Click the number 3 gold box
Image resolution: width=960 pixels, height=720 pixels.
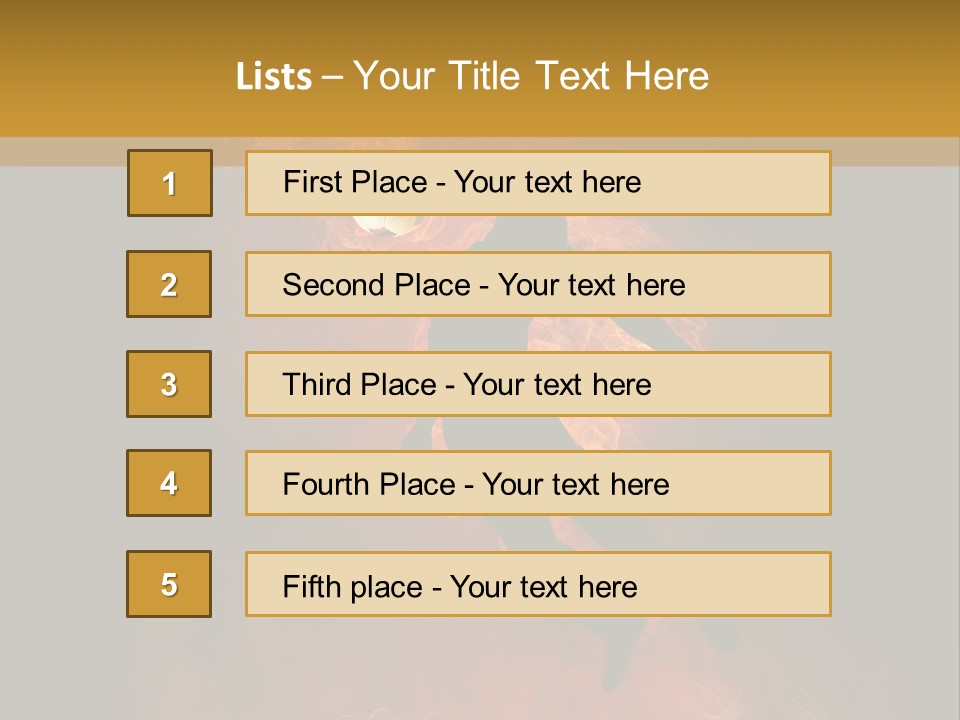point(169,384)
